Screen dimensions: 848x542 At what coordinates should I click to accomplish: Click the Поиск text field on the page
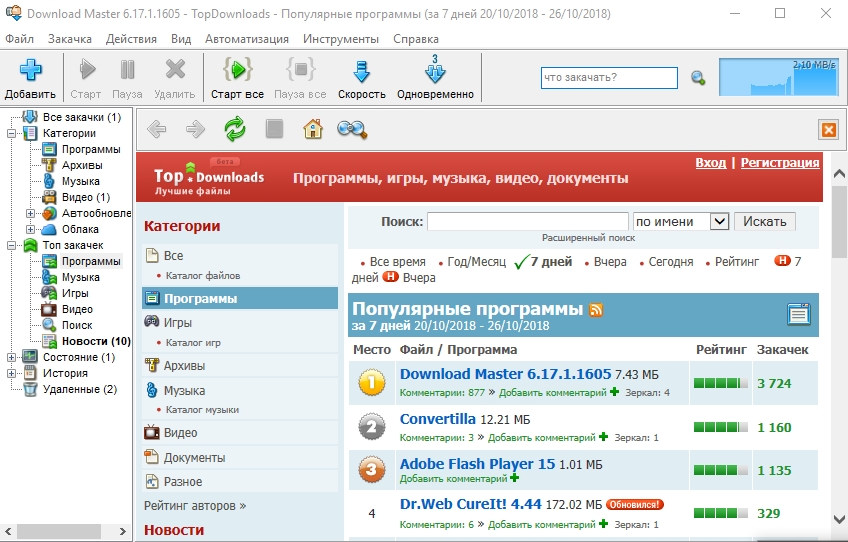click(527, 221)
